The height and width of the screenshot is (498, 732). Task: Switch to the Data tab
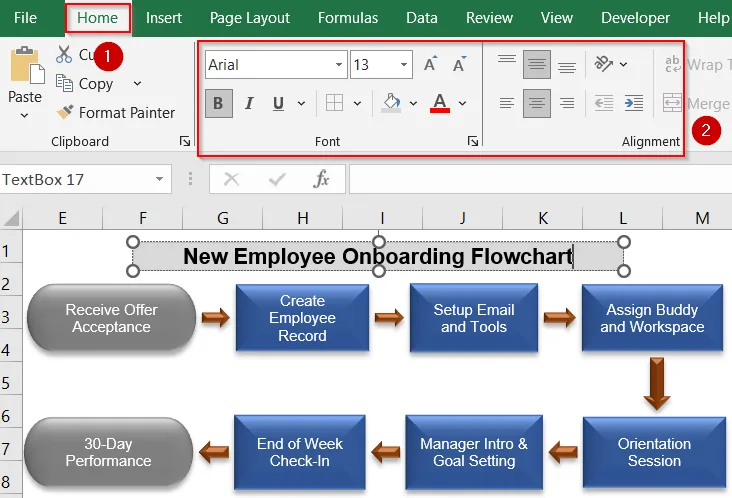pos(422,18)
